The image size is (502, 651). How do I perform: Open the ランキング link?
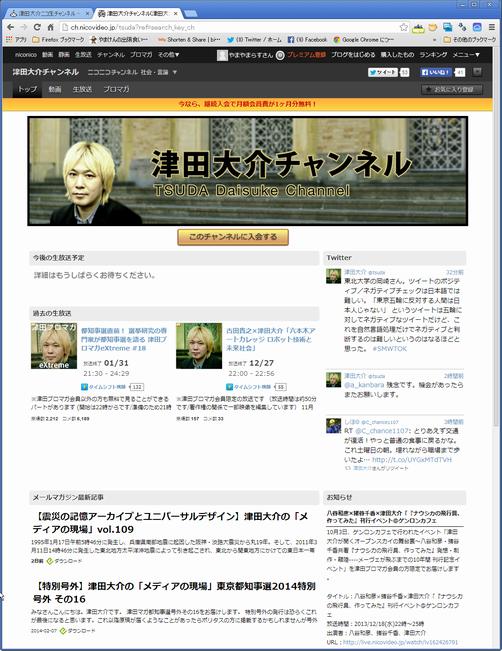click(433, 54)
